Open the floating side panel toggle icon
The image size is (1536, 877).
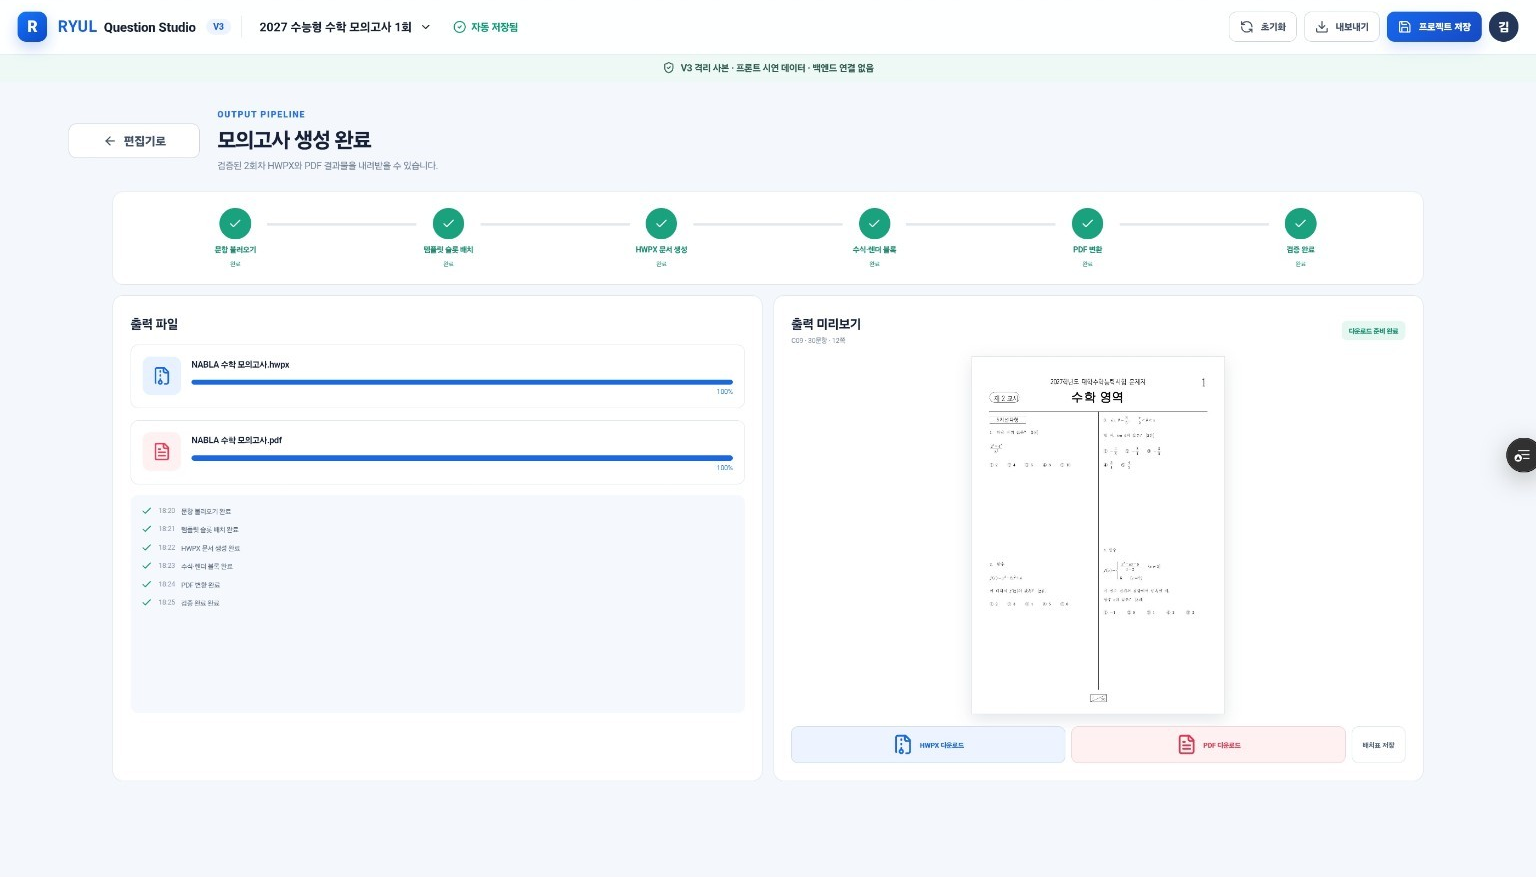(1522, 455)
